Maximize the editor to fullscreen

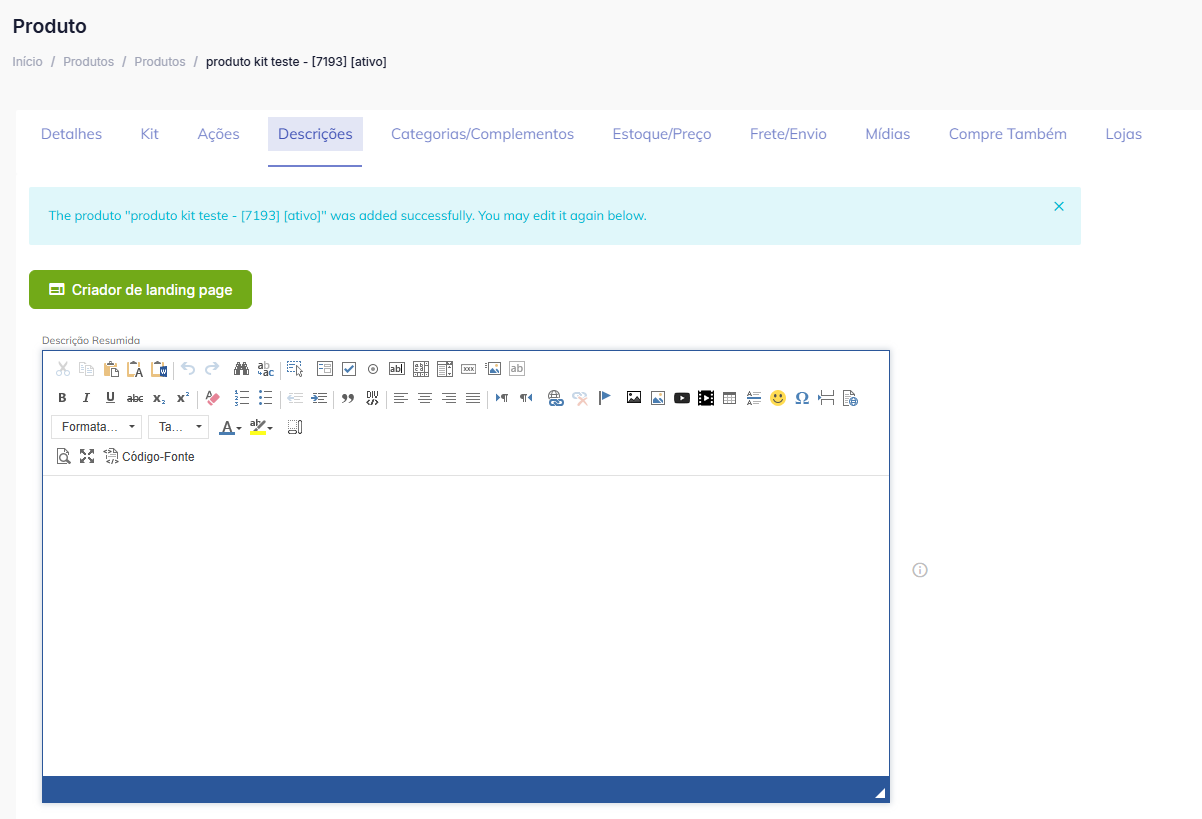(x=87, y=456)
